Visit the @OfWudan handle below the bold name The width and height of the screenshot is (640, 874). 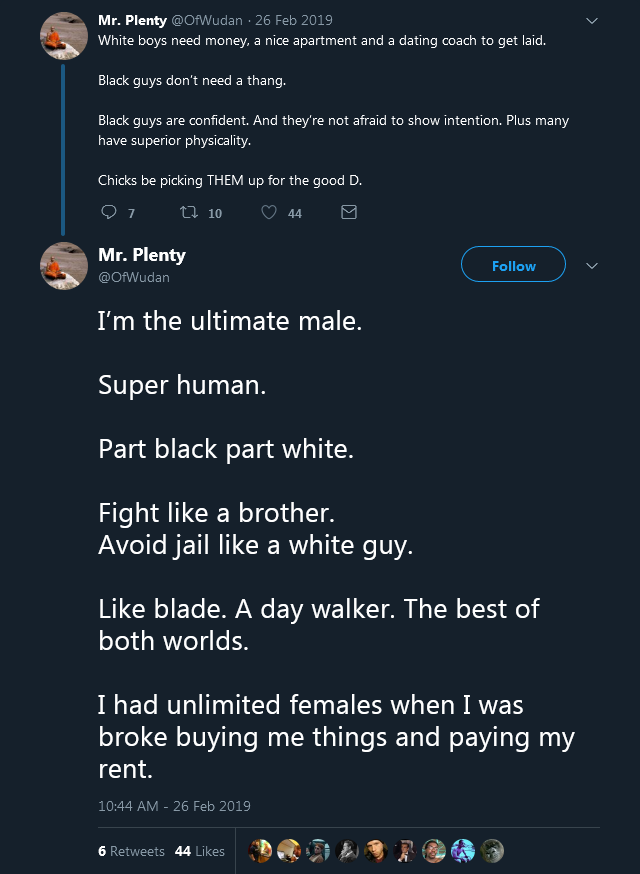pos(133,277)
